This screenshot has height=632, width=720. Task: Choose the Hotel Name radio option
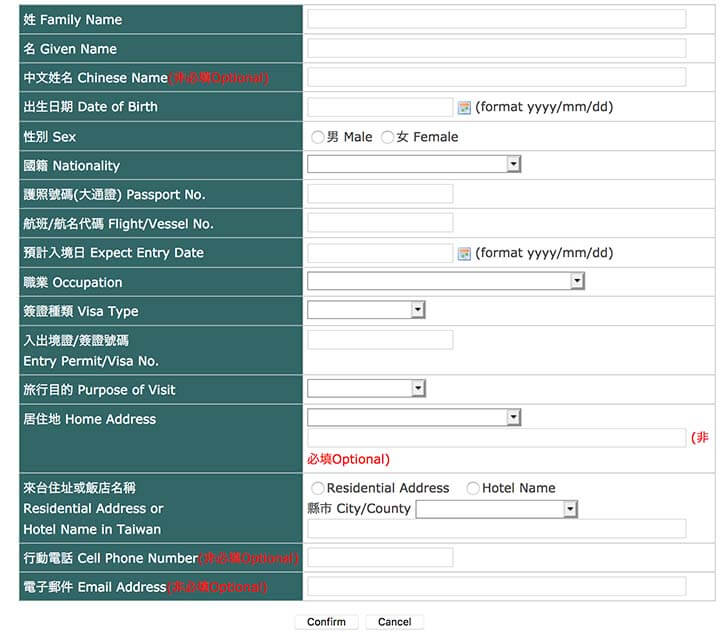point(472,488)
